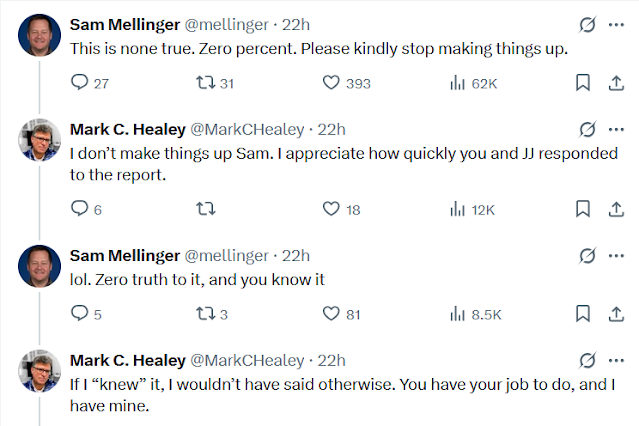Open Grok icon on Sam's first tweet

pyautogui.click(x=588, y=24)
